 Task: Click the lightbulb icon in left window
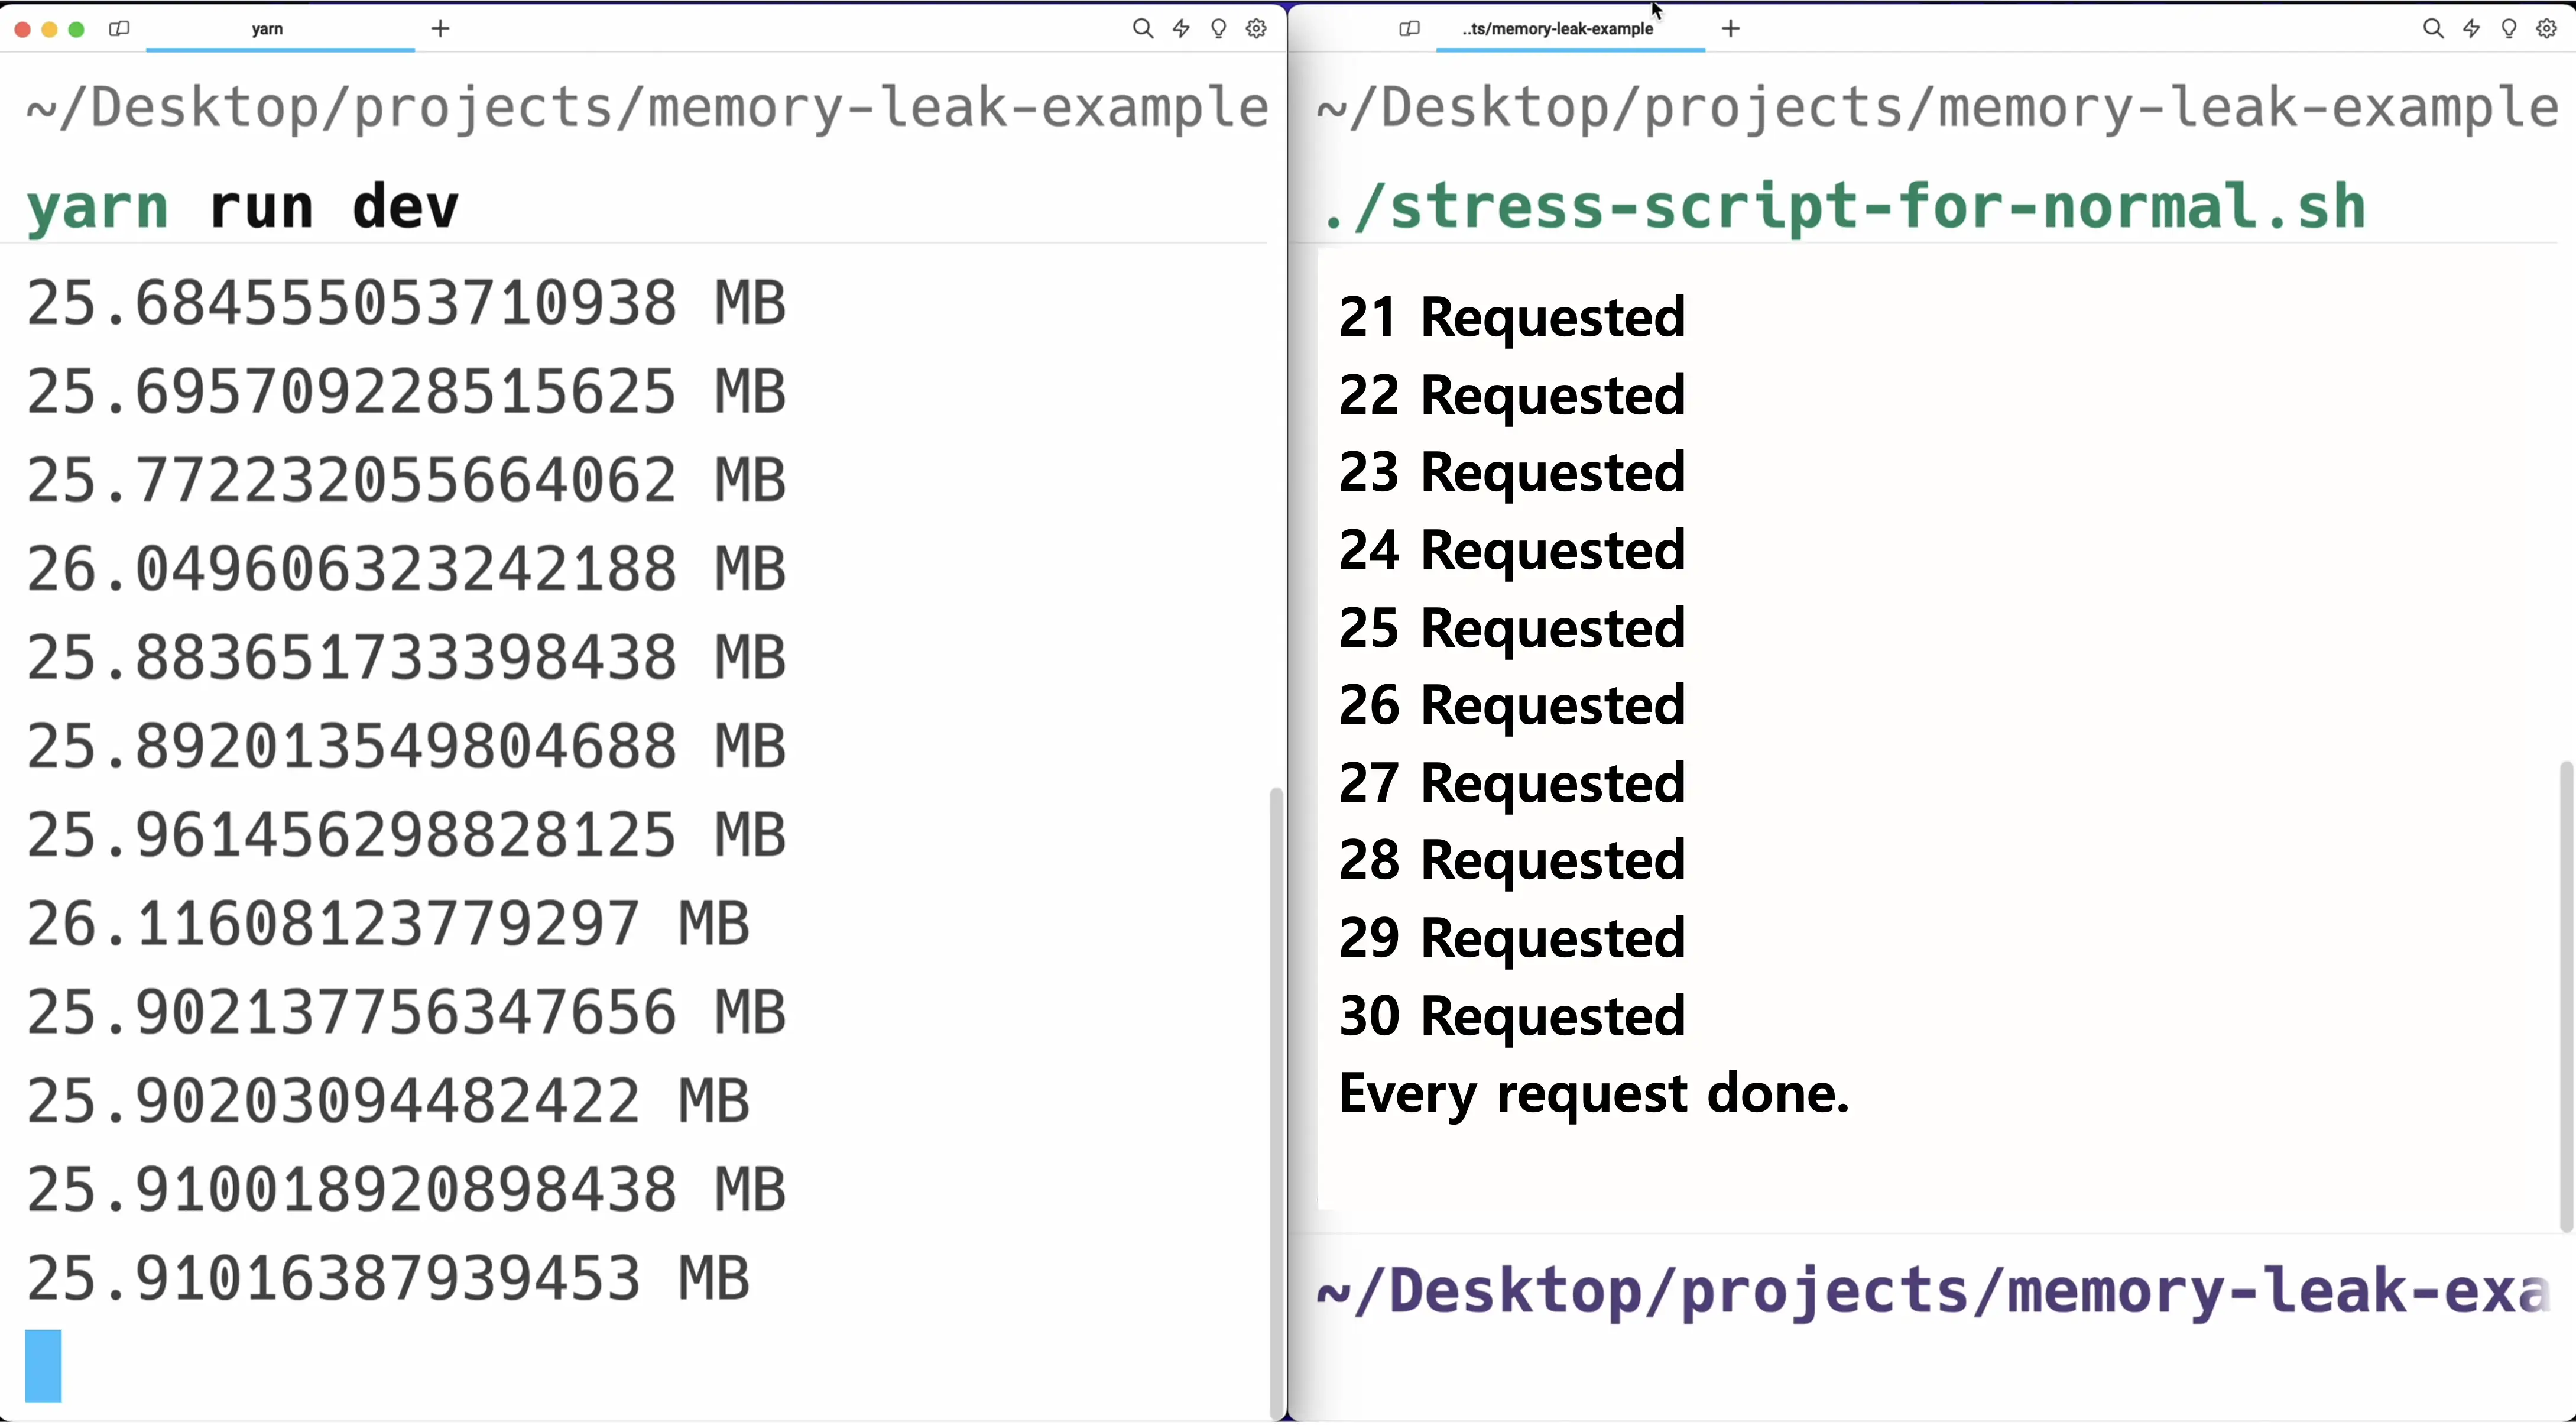coord(1218,29)
